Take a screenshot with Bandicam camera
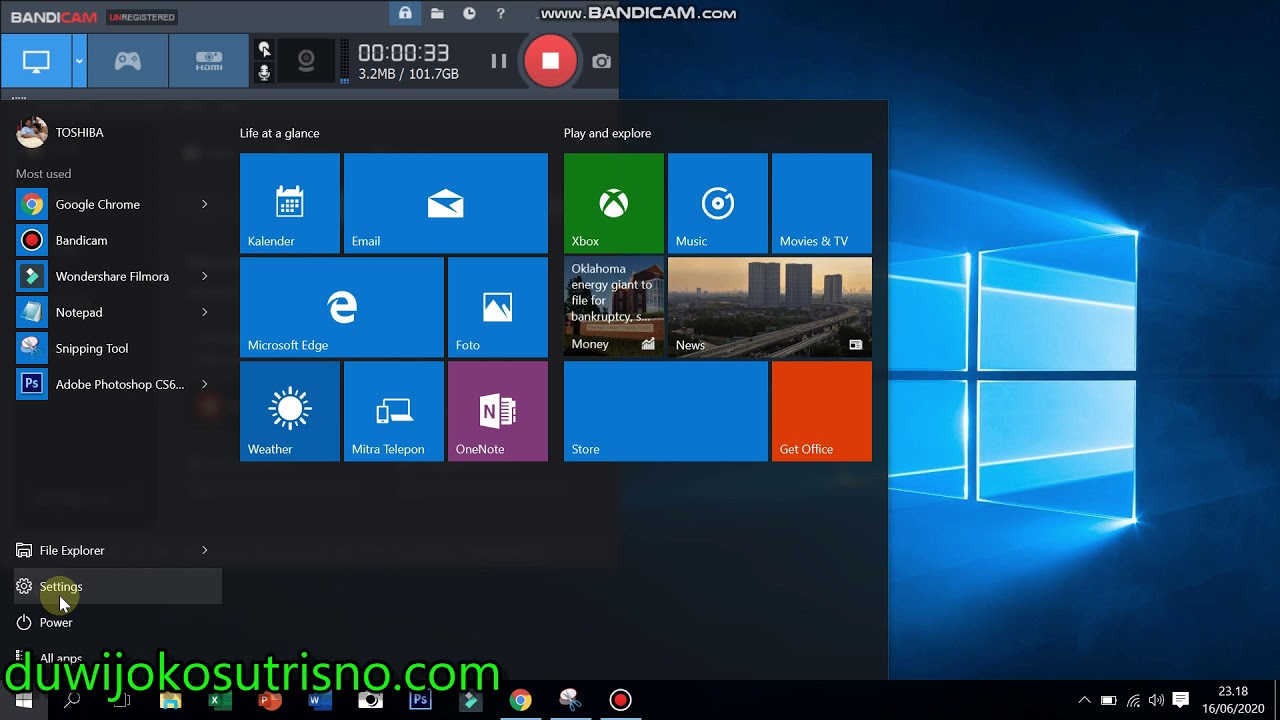 coord(601,61)
